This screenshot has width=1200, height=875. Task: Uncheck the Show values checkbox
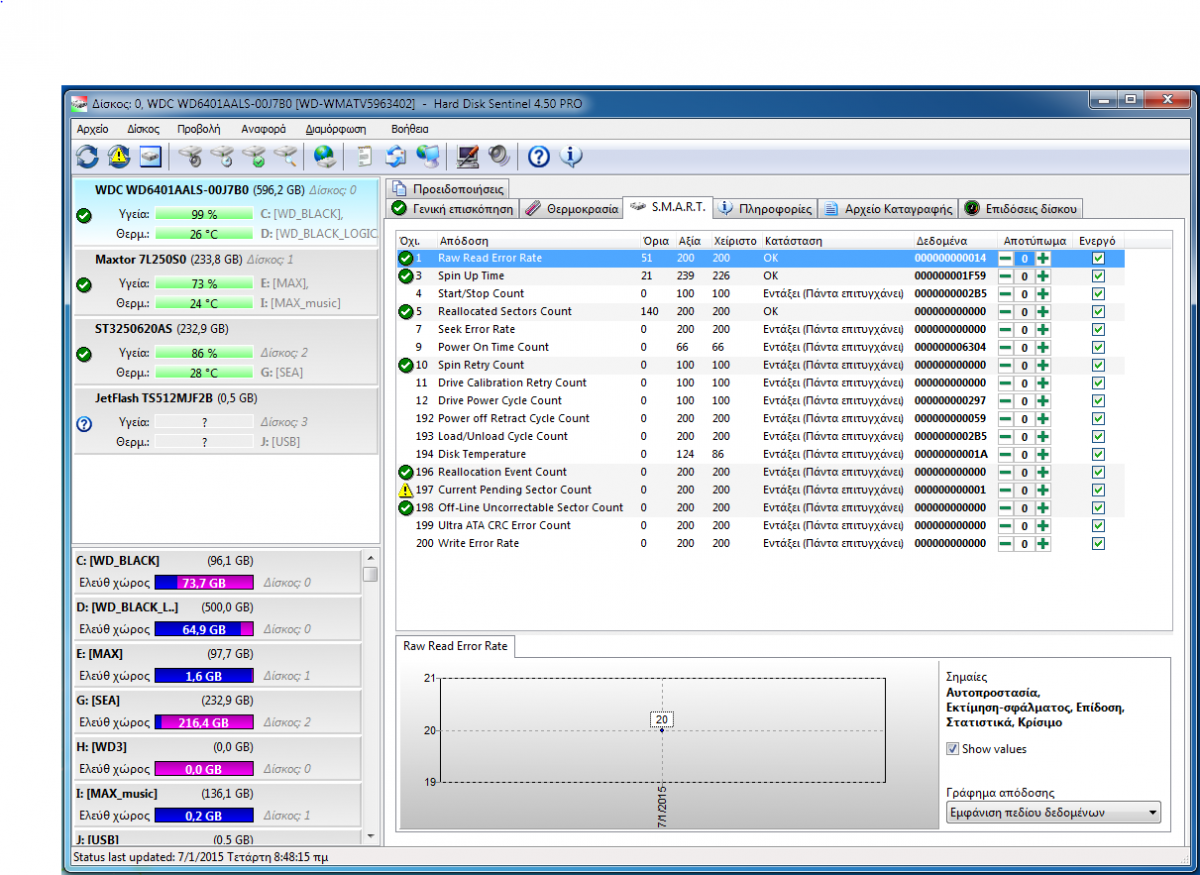tap(952, 749)
